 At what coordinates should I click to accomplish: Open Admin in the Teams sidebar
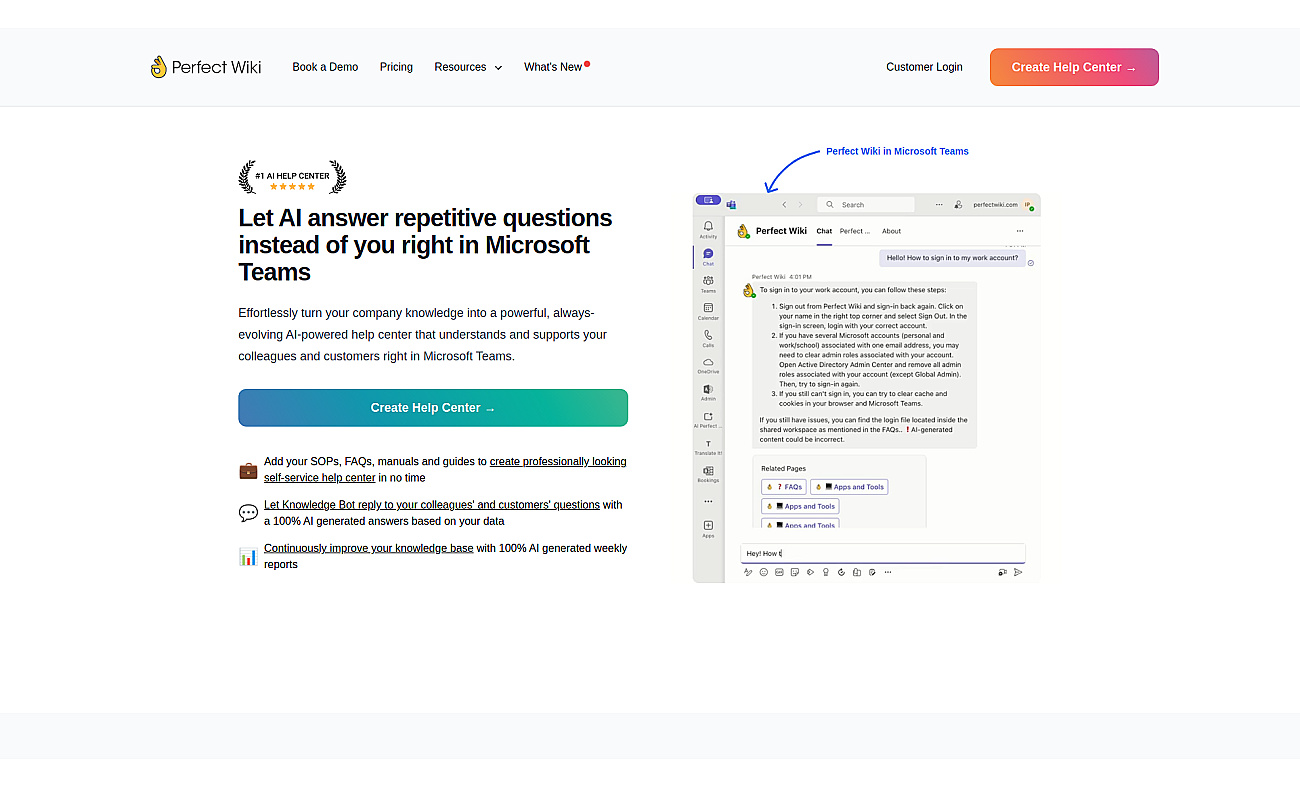(708, 392)
